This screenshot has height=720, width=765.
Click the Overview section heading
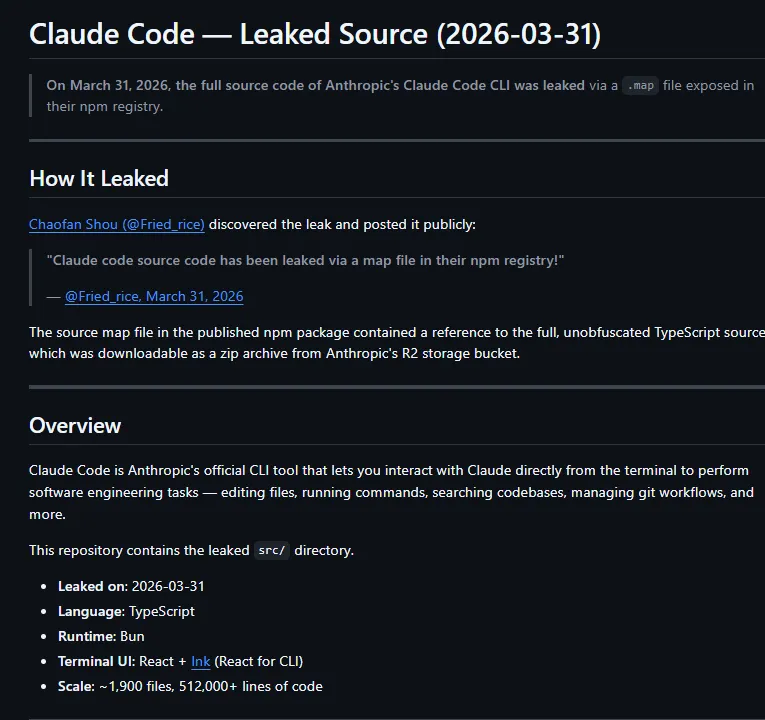[x=75, y=426]
